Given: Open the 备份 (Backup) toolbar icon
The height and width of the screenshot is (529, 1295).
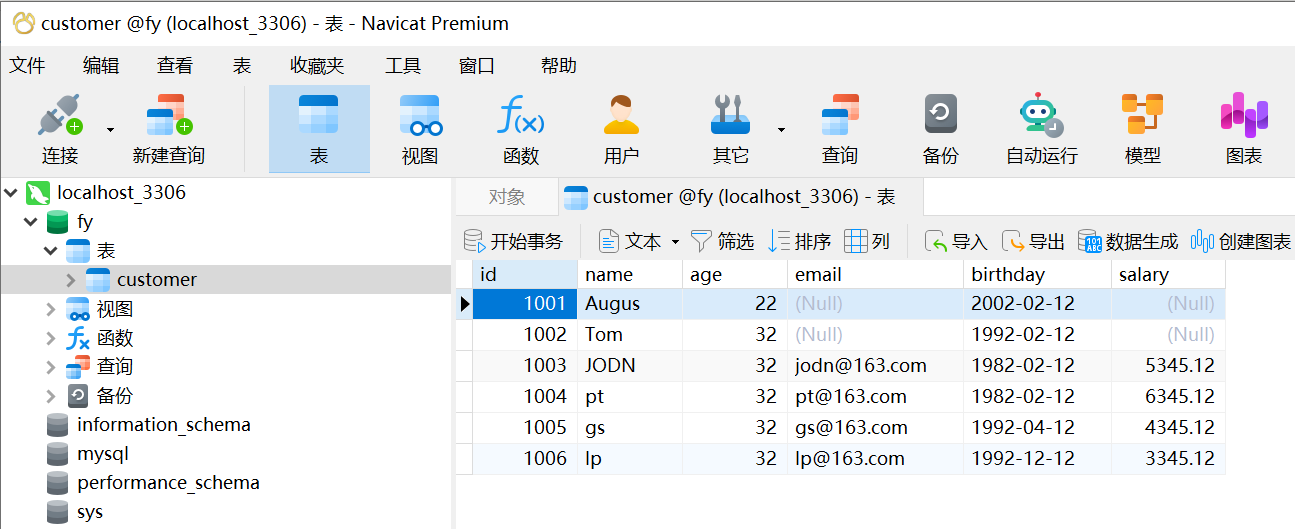Looking at the screenshot, I should [940, 117].
